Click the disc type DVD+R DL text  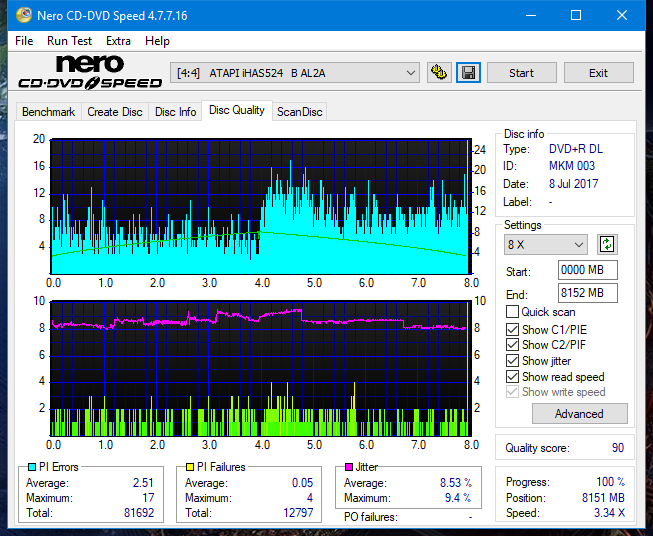coord(576,149)
